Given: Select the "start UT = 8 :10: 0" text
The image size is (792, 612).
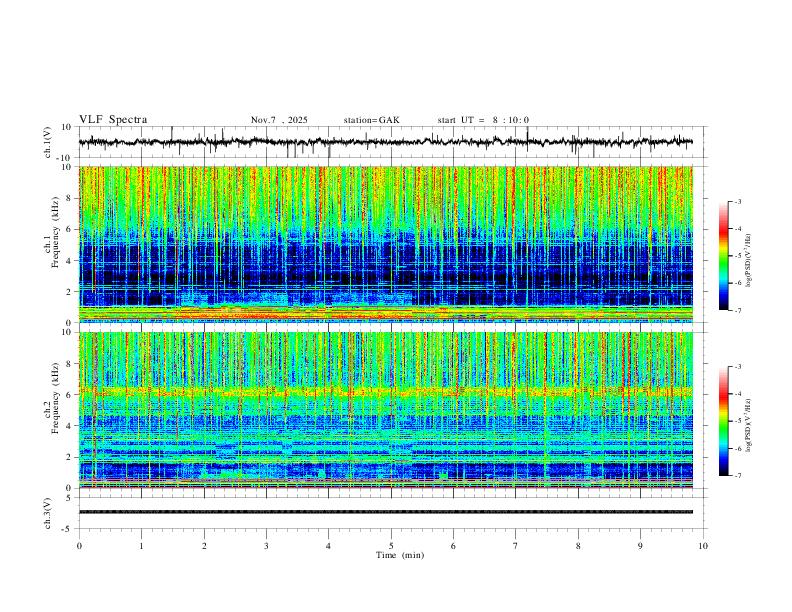Looking at the screenshot, I should click(x=483, y=120).
